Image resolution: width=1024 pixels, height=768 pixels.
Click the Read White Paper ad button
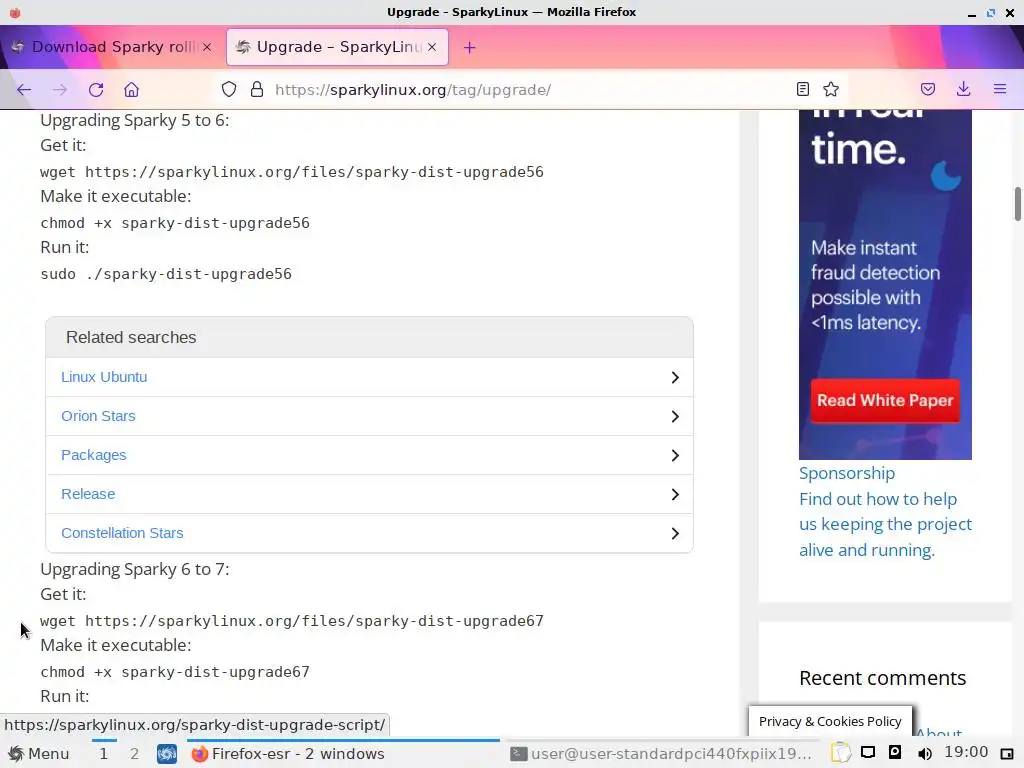click(x=885, y=400)
